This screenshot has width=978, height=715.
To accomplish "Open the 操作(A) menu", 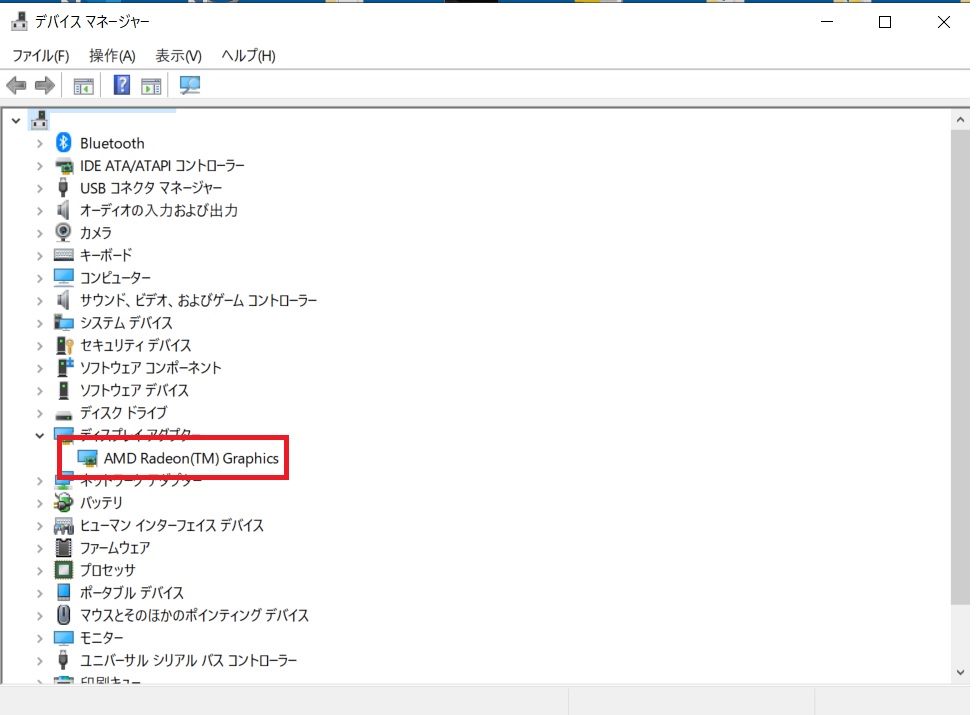I will (112, 56).
